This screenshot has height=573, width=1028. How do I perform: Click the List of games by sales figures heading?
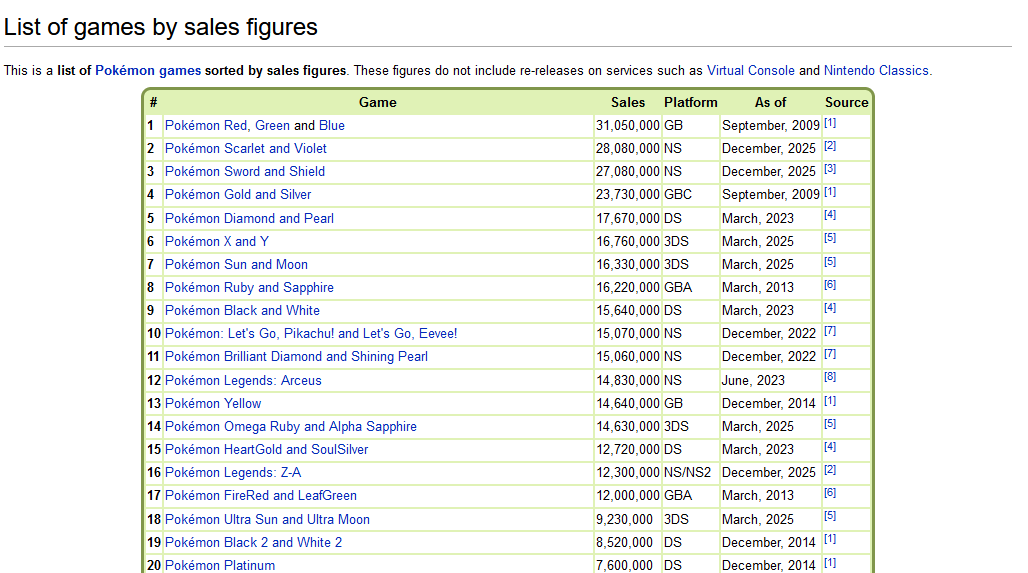[x=161, y=27]
